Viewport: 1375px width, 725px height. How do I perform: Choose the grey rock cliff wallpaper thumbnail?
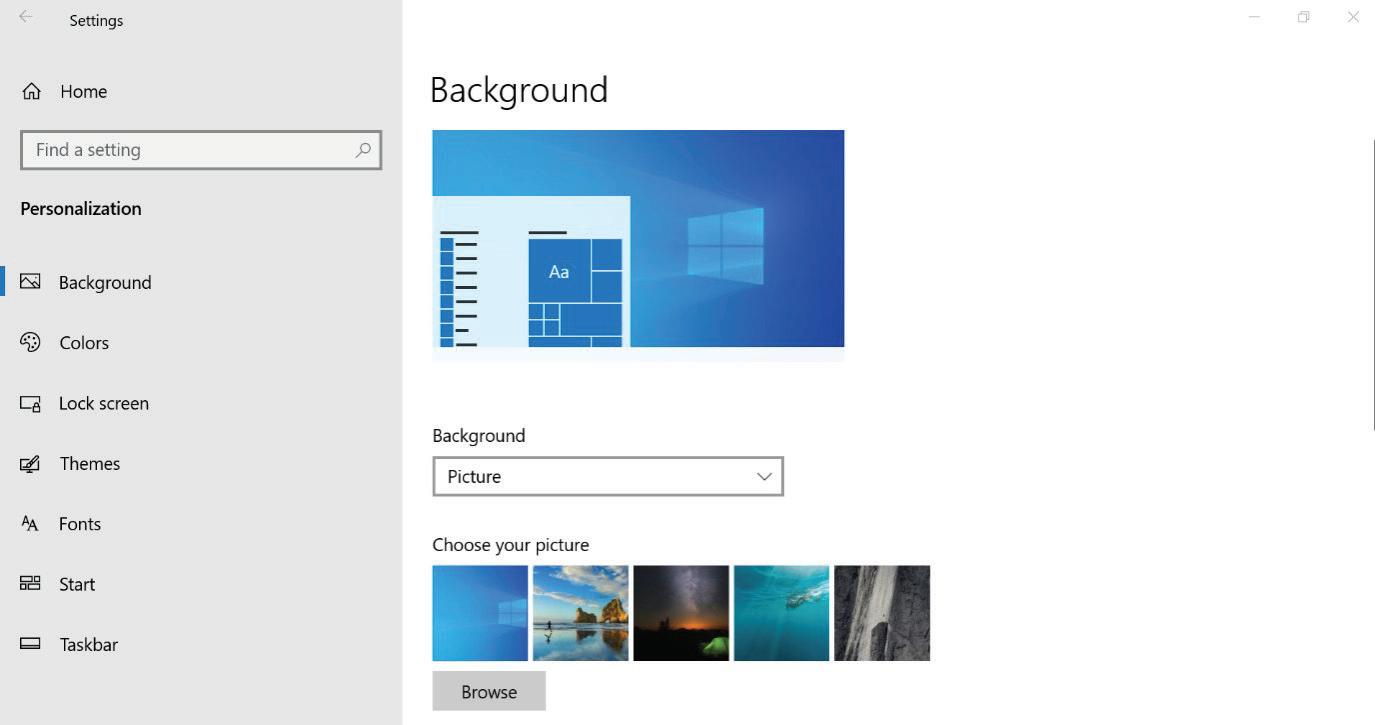click(882, 613)
